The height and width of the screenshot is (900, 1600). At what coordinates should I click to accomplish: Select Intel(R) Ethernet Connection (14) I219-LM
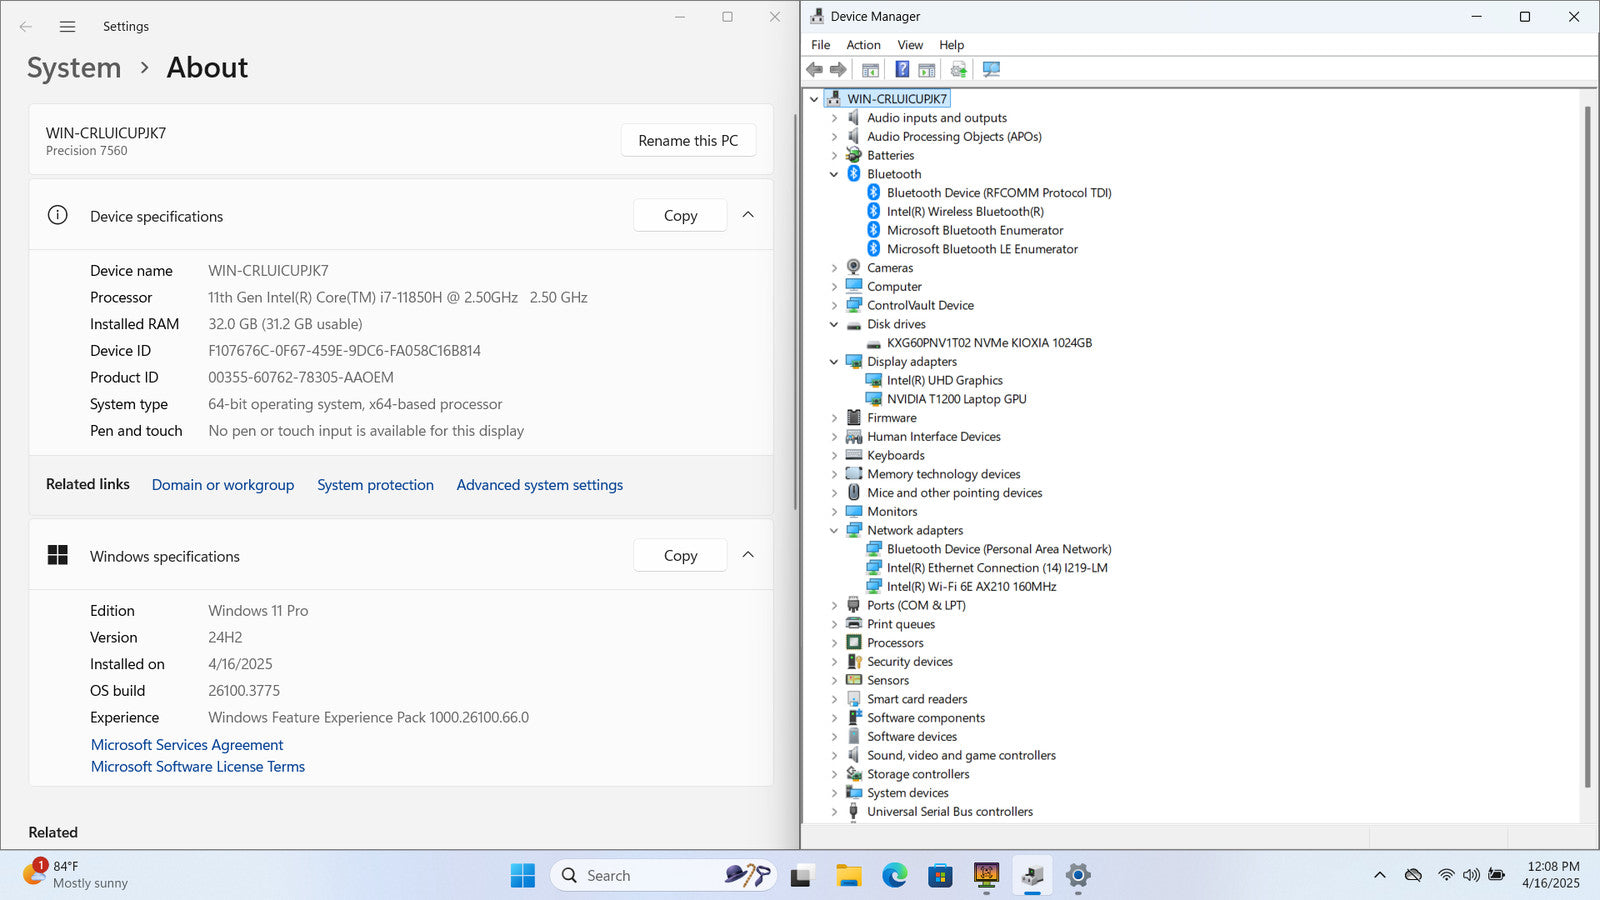point(997,568)
